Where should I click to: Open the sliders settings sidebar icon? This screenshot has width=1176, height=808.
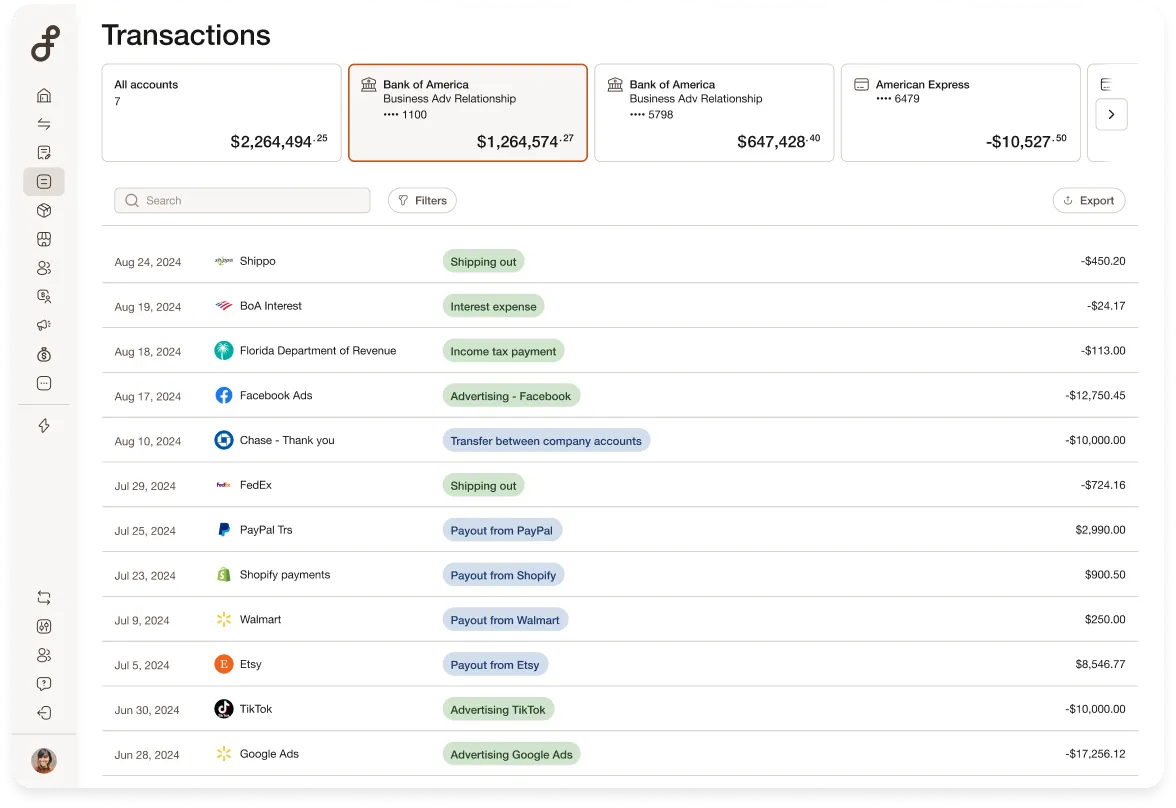coord(44,626)
